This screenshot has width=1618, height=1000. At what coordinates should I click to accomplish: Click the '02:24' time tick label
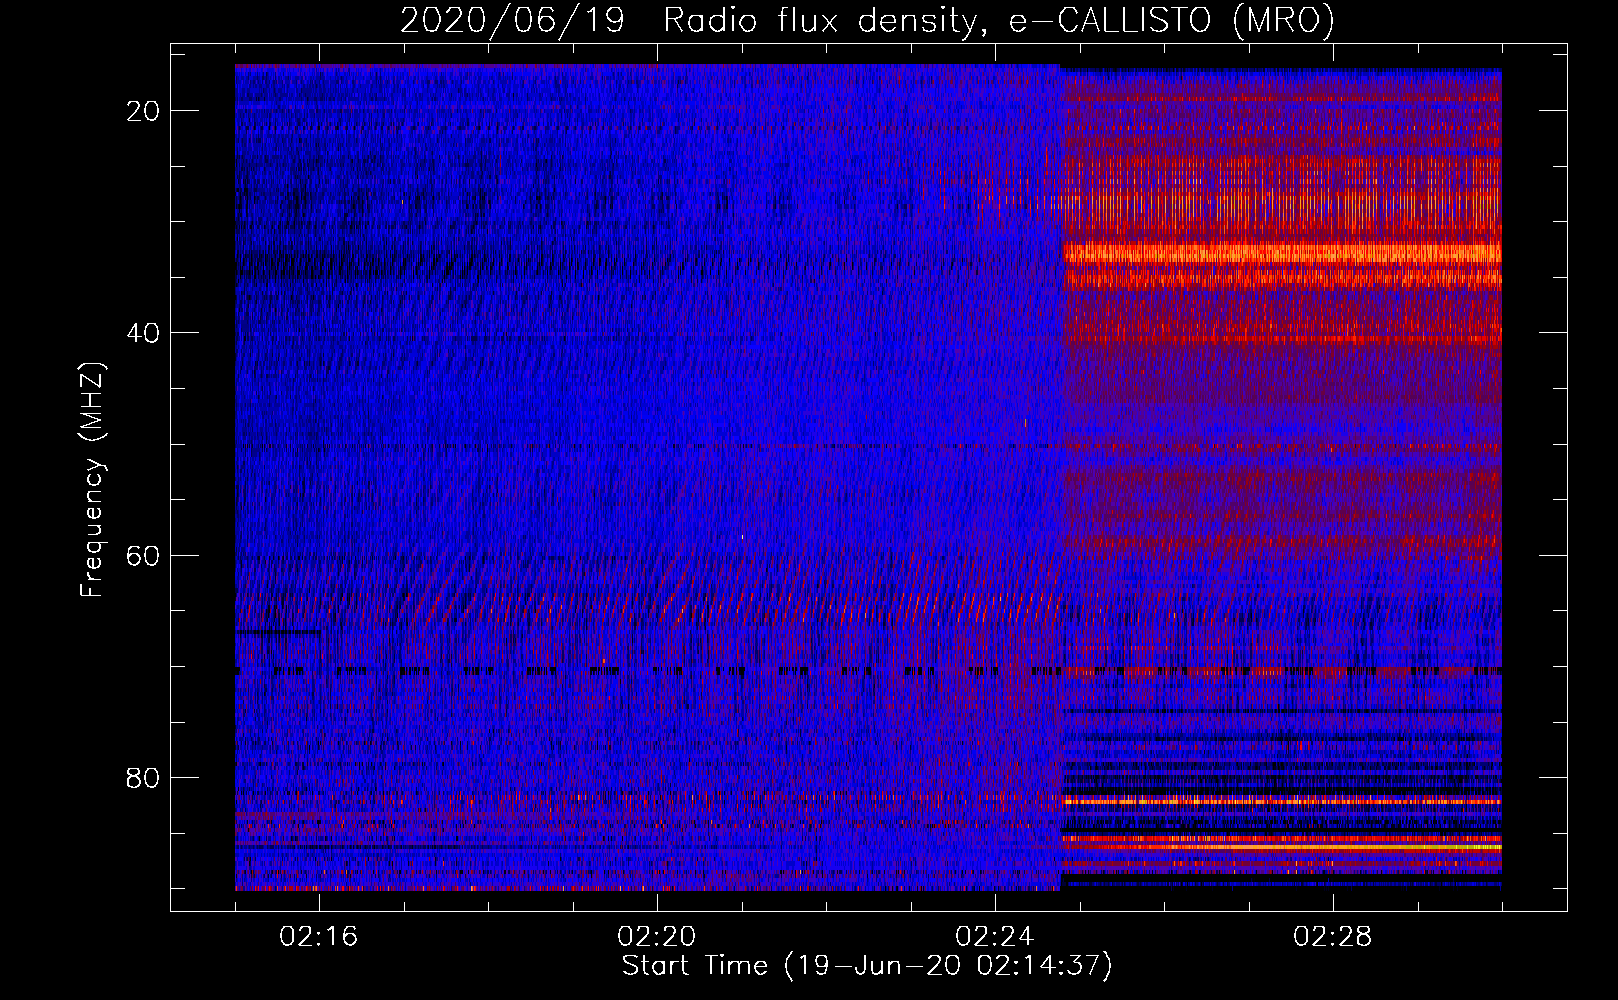tap(995, 937)
